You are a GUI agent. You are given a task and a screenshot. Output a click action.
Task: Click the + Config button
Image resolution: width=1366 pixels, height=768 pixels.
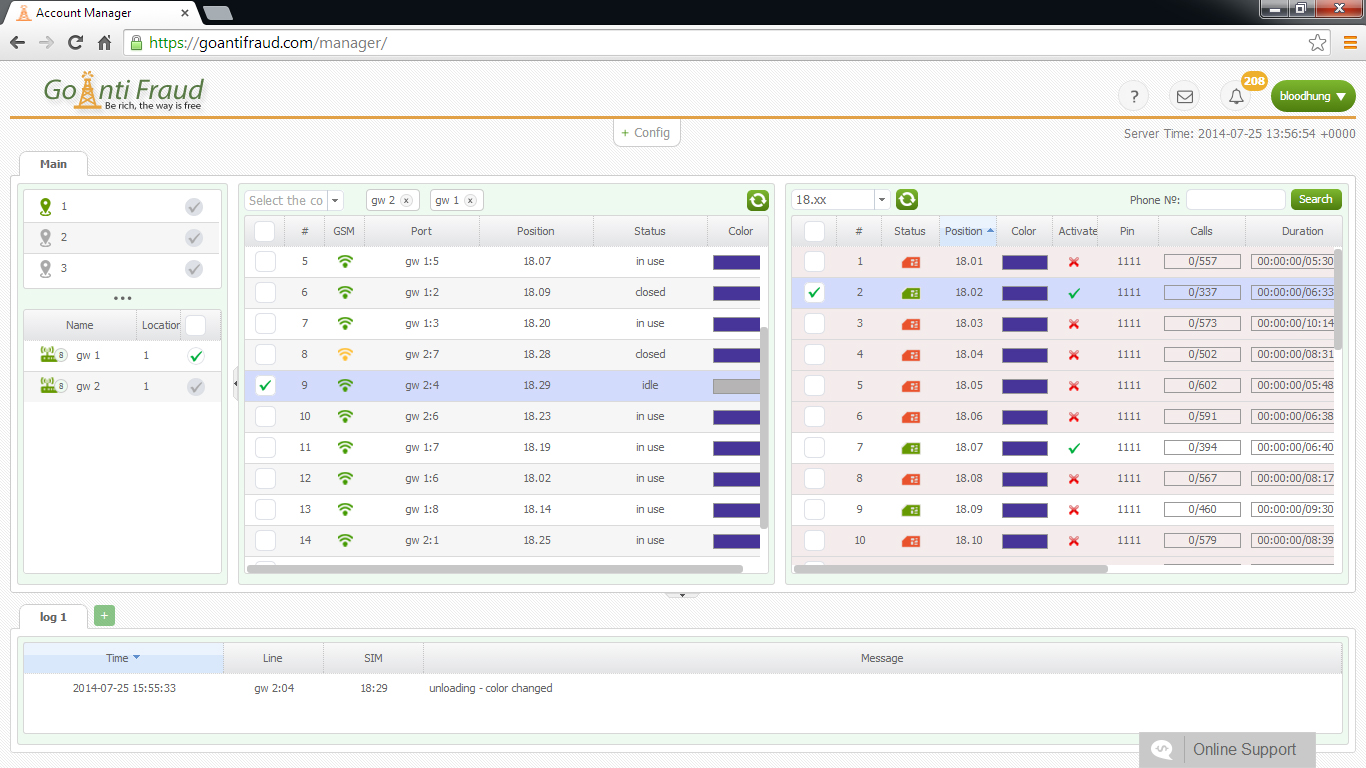646,133
